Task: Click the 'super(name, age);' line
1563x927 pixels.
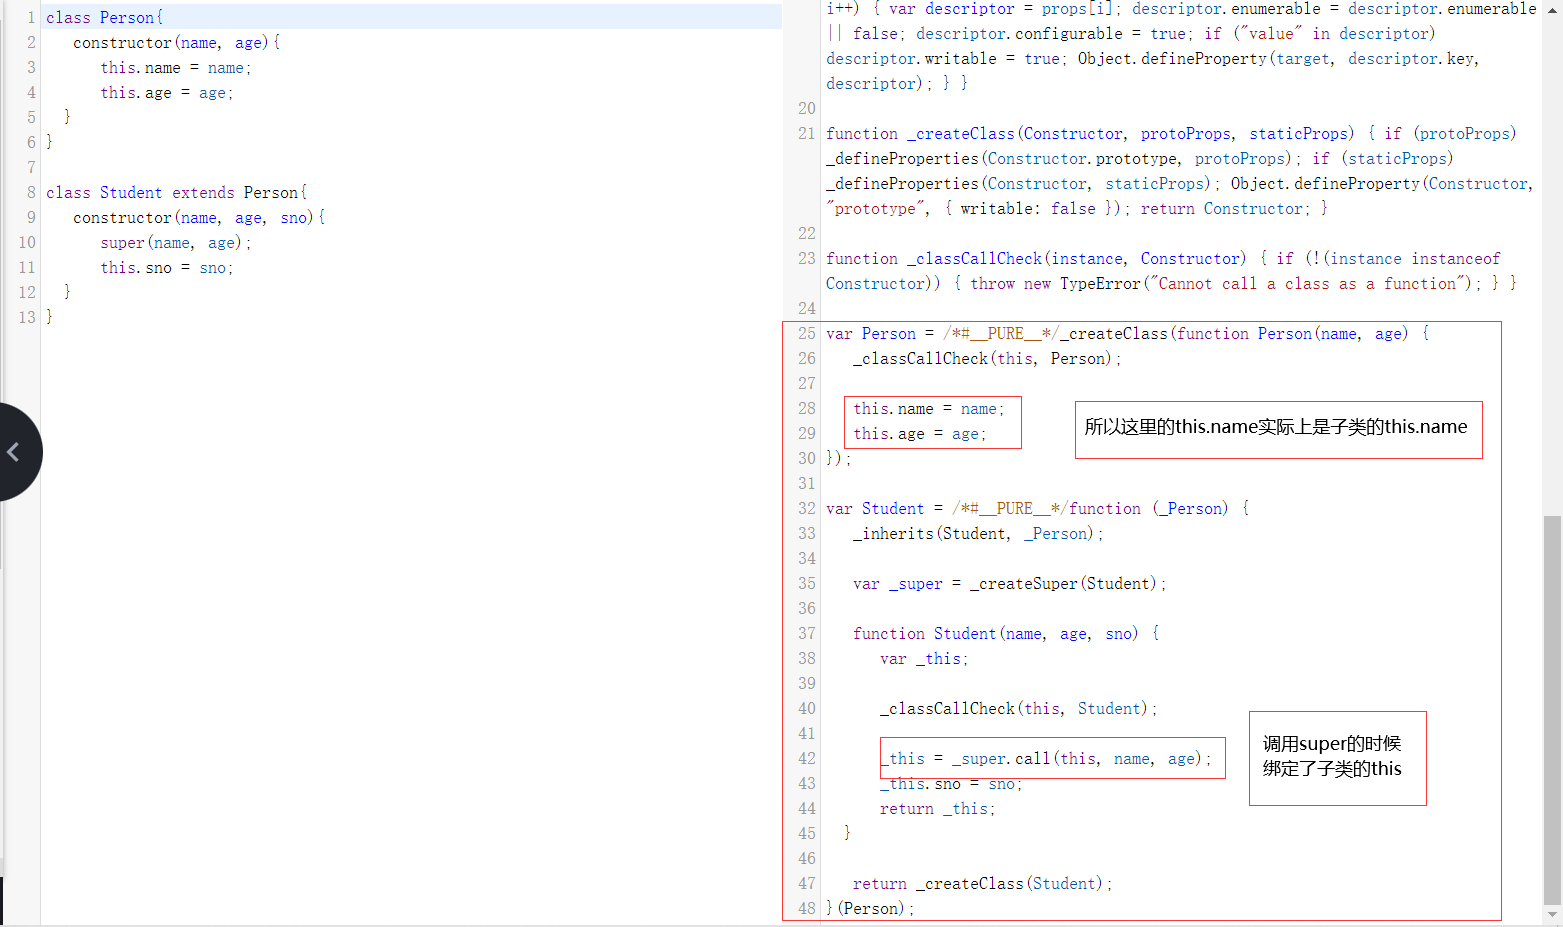Action: pyautogui.click(x=176, y=242)
